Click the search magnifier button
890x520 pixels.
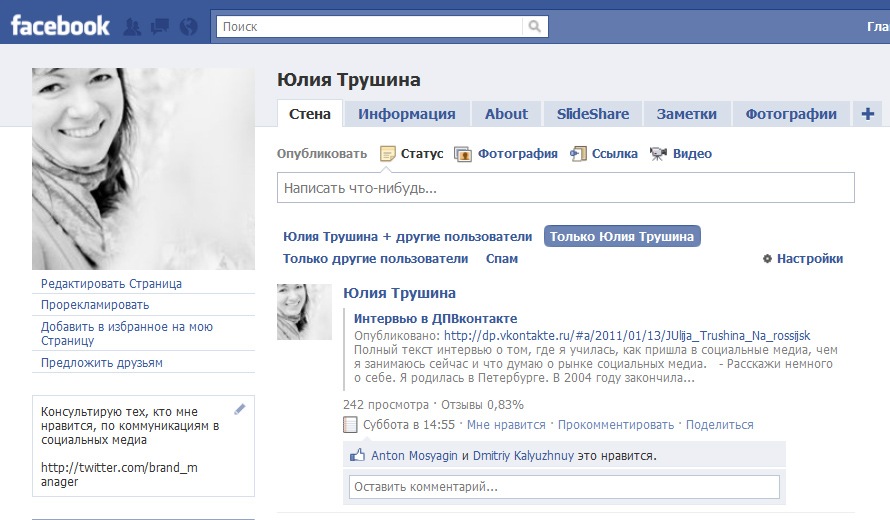click(535, 27)
